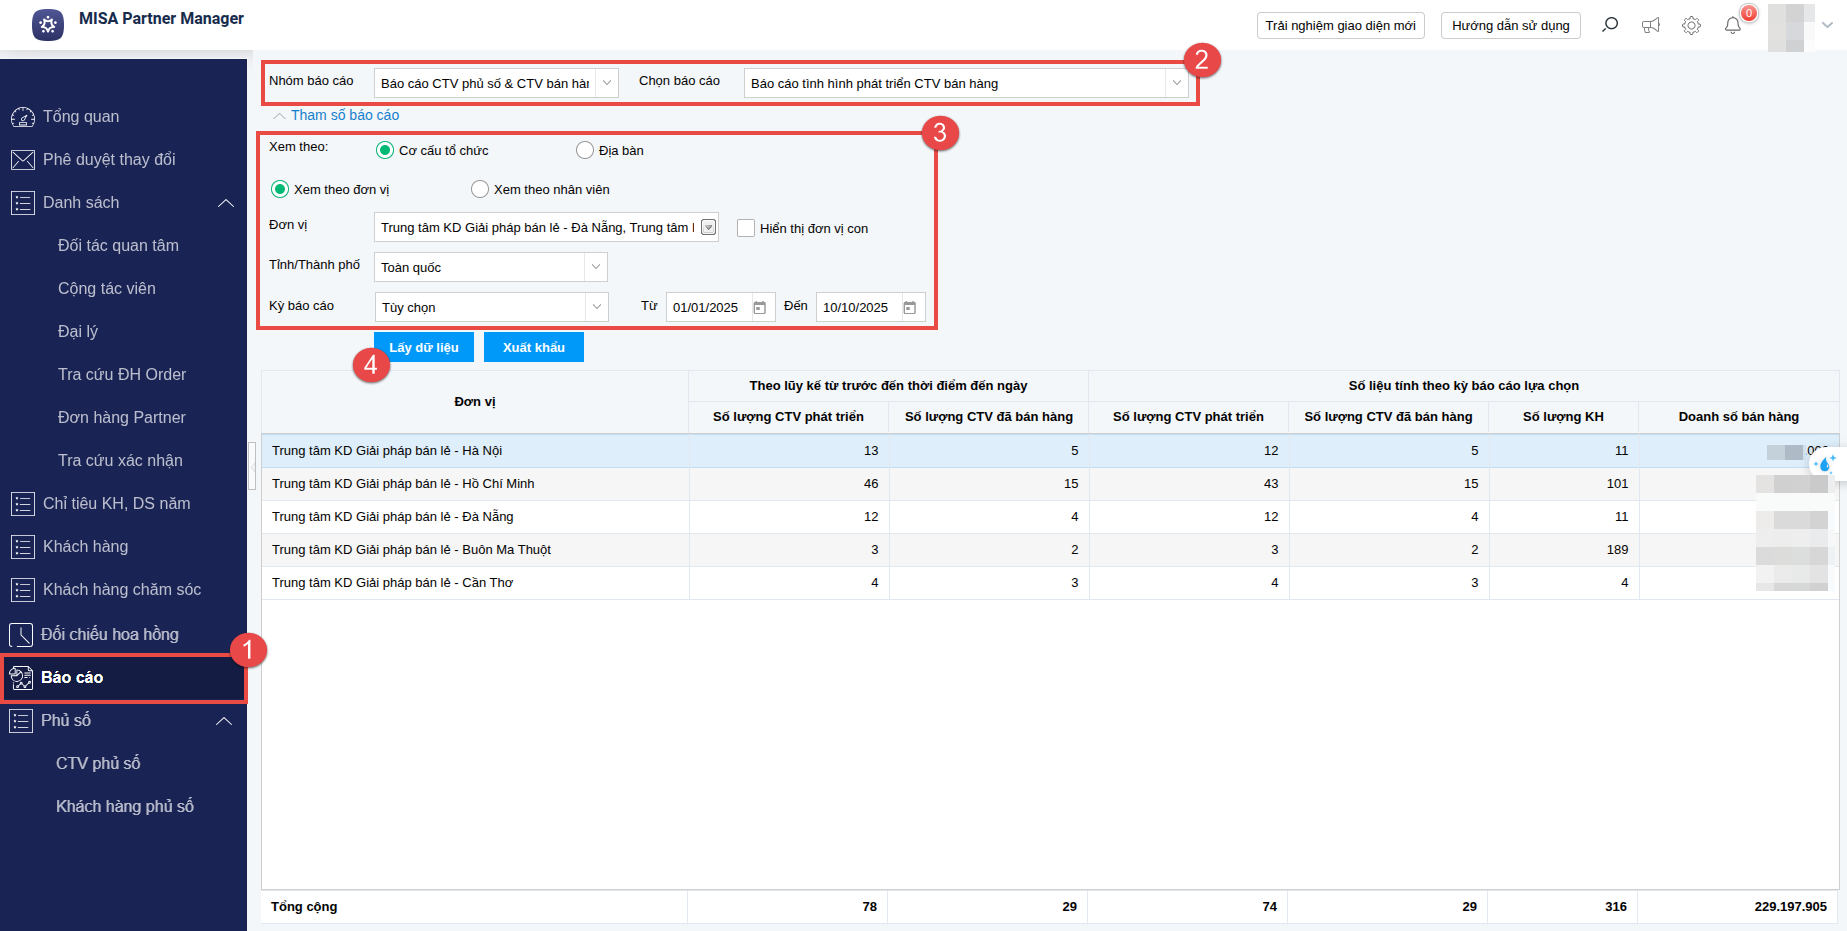Click the MISA Partner Manager logo icon
The width and height of the screenshot is (1847, 931).
pos(48,25)
